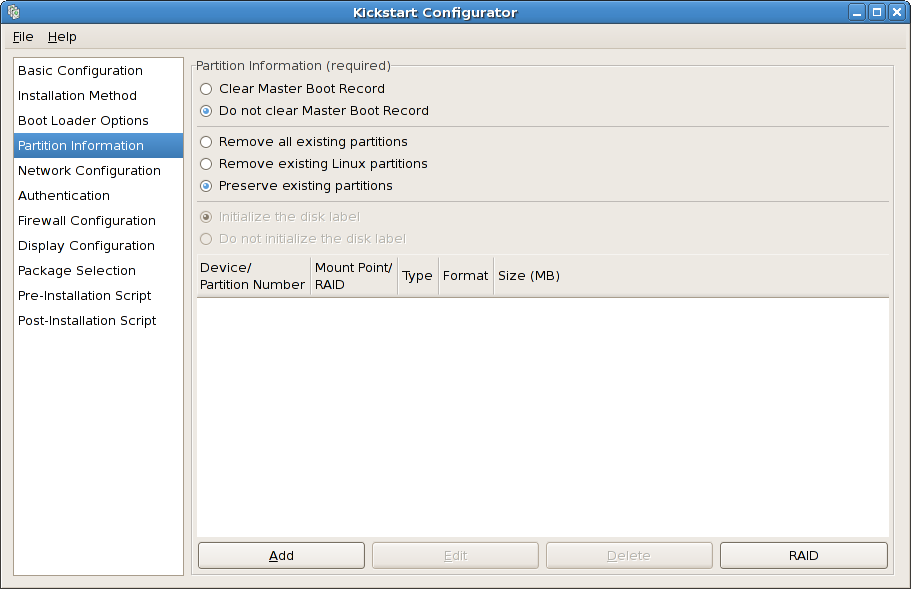Select the Clear Master Boot Record option
The image size is (911, 589).
[206, 89]
